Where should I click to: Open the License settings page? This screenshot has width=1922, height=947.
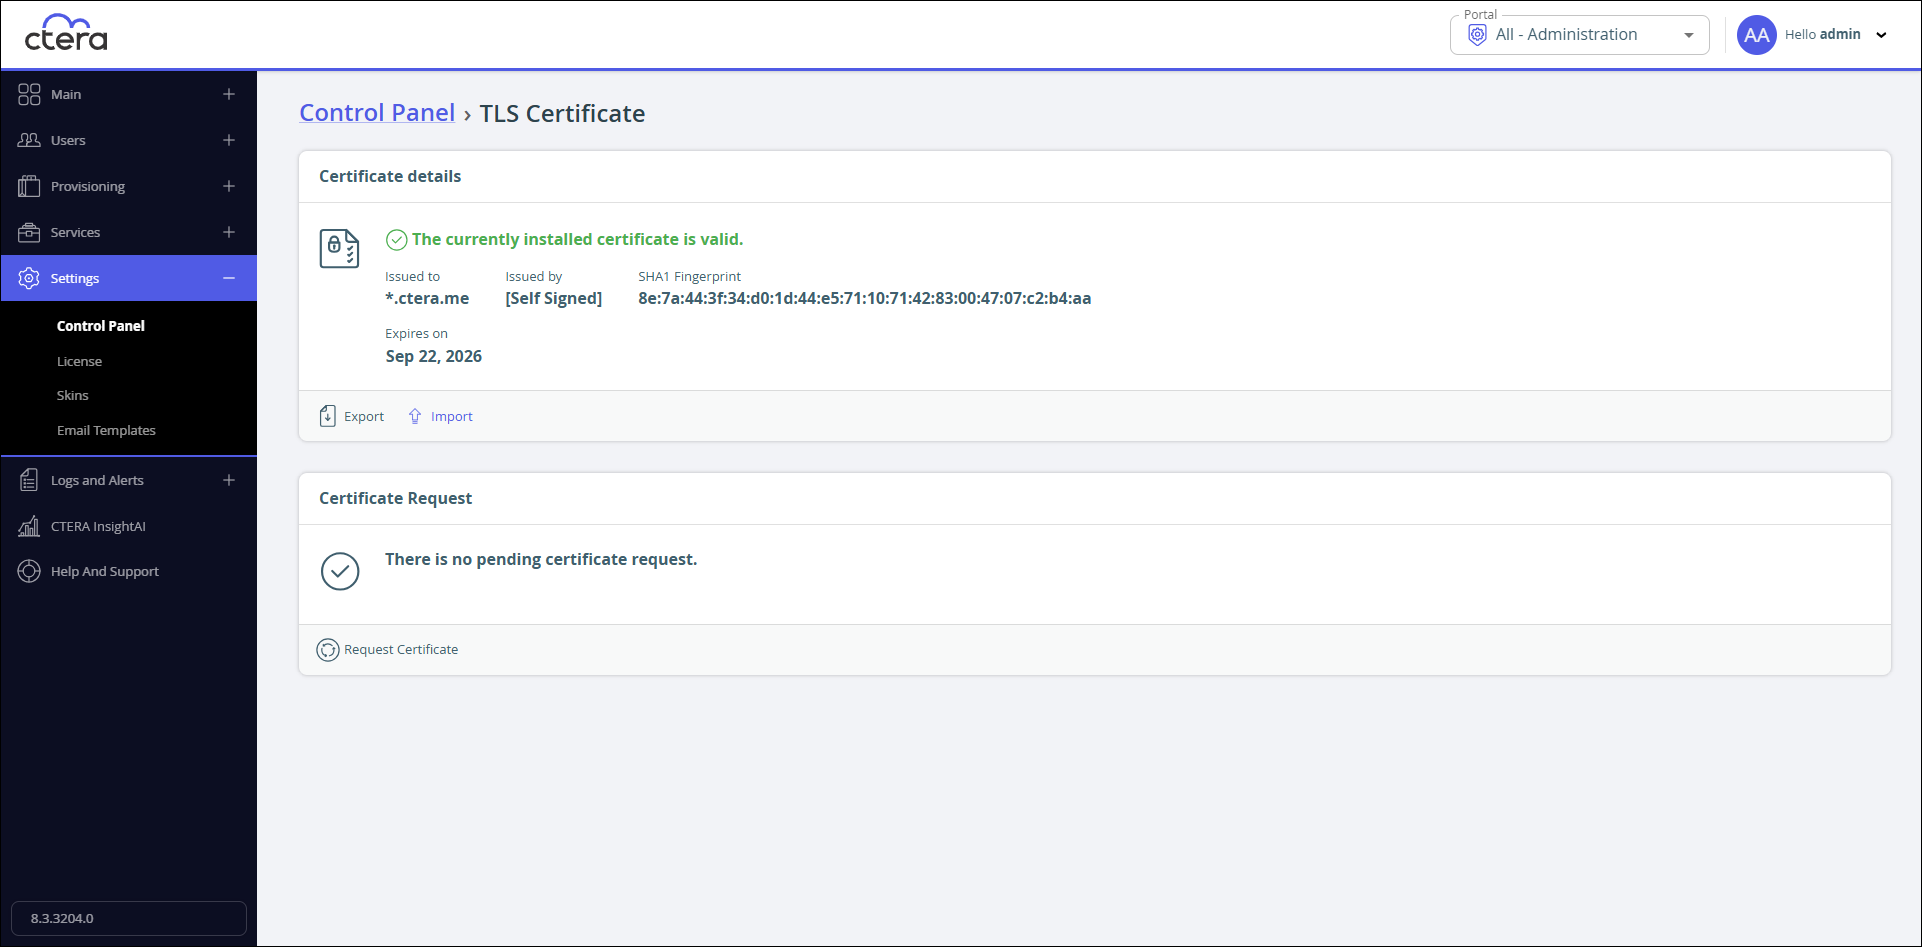pyautogui.click(x=79, y=361)
